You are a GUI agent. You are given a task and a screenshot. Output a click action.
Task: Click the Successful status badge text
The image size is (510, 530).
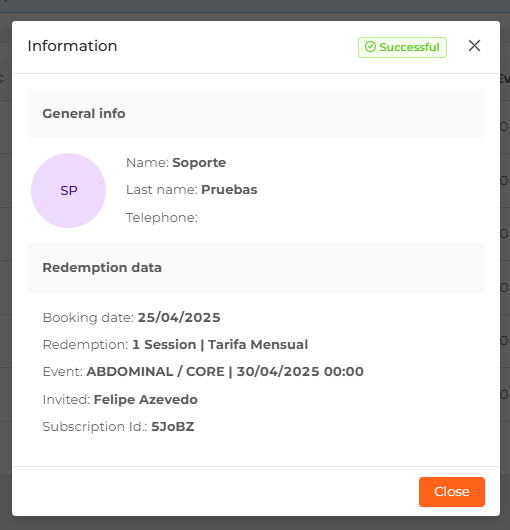[x=409, y=47]
